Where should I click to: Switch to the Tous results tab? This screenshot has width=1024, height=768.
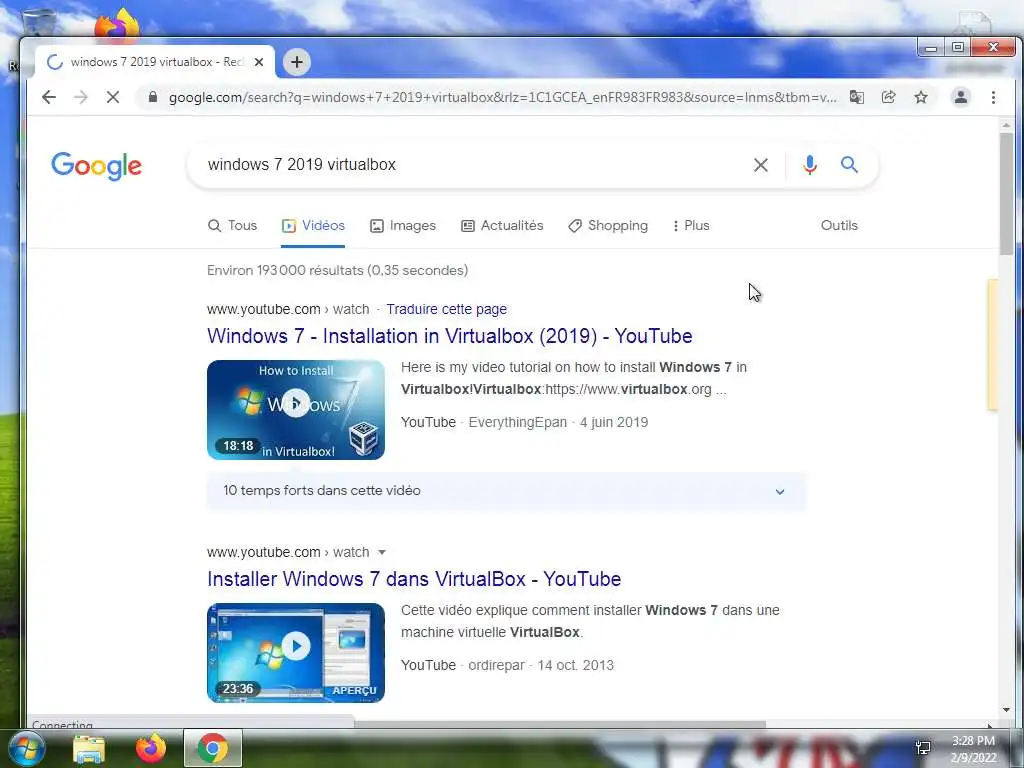click(232, 226)
